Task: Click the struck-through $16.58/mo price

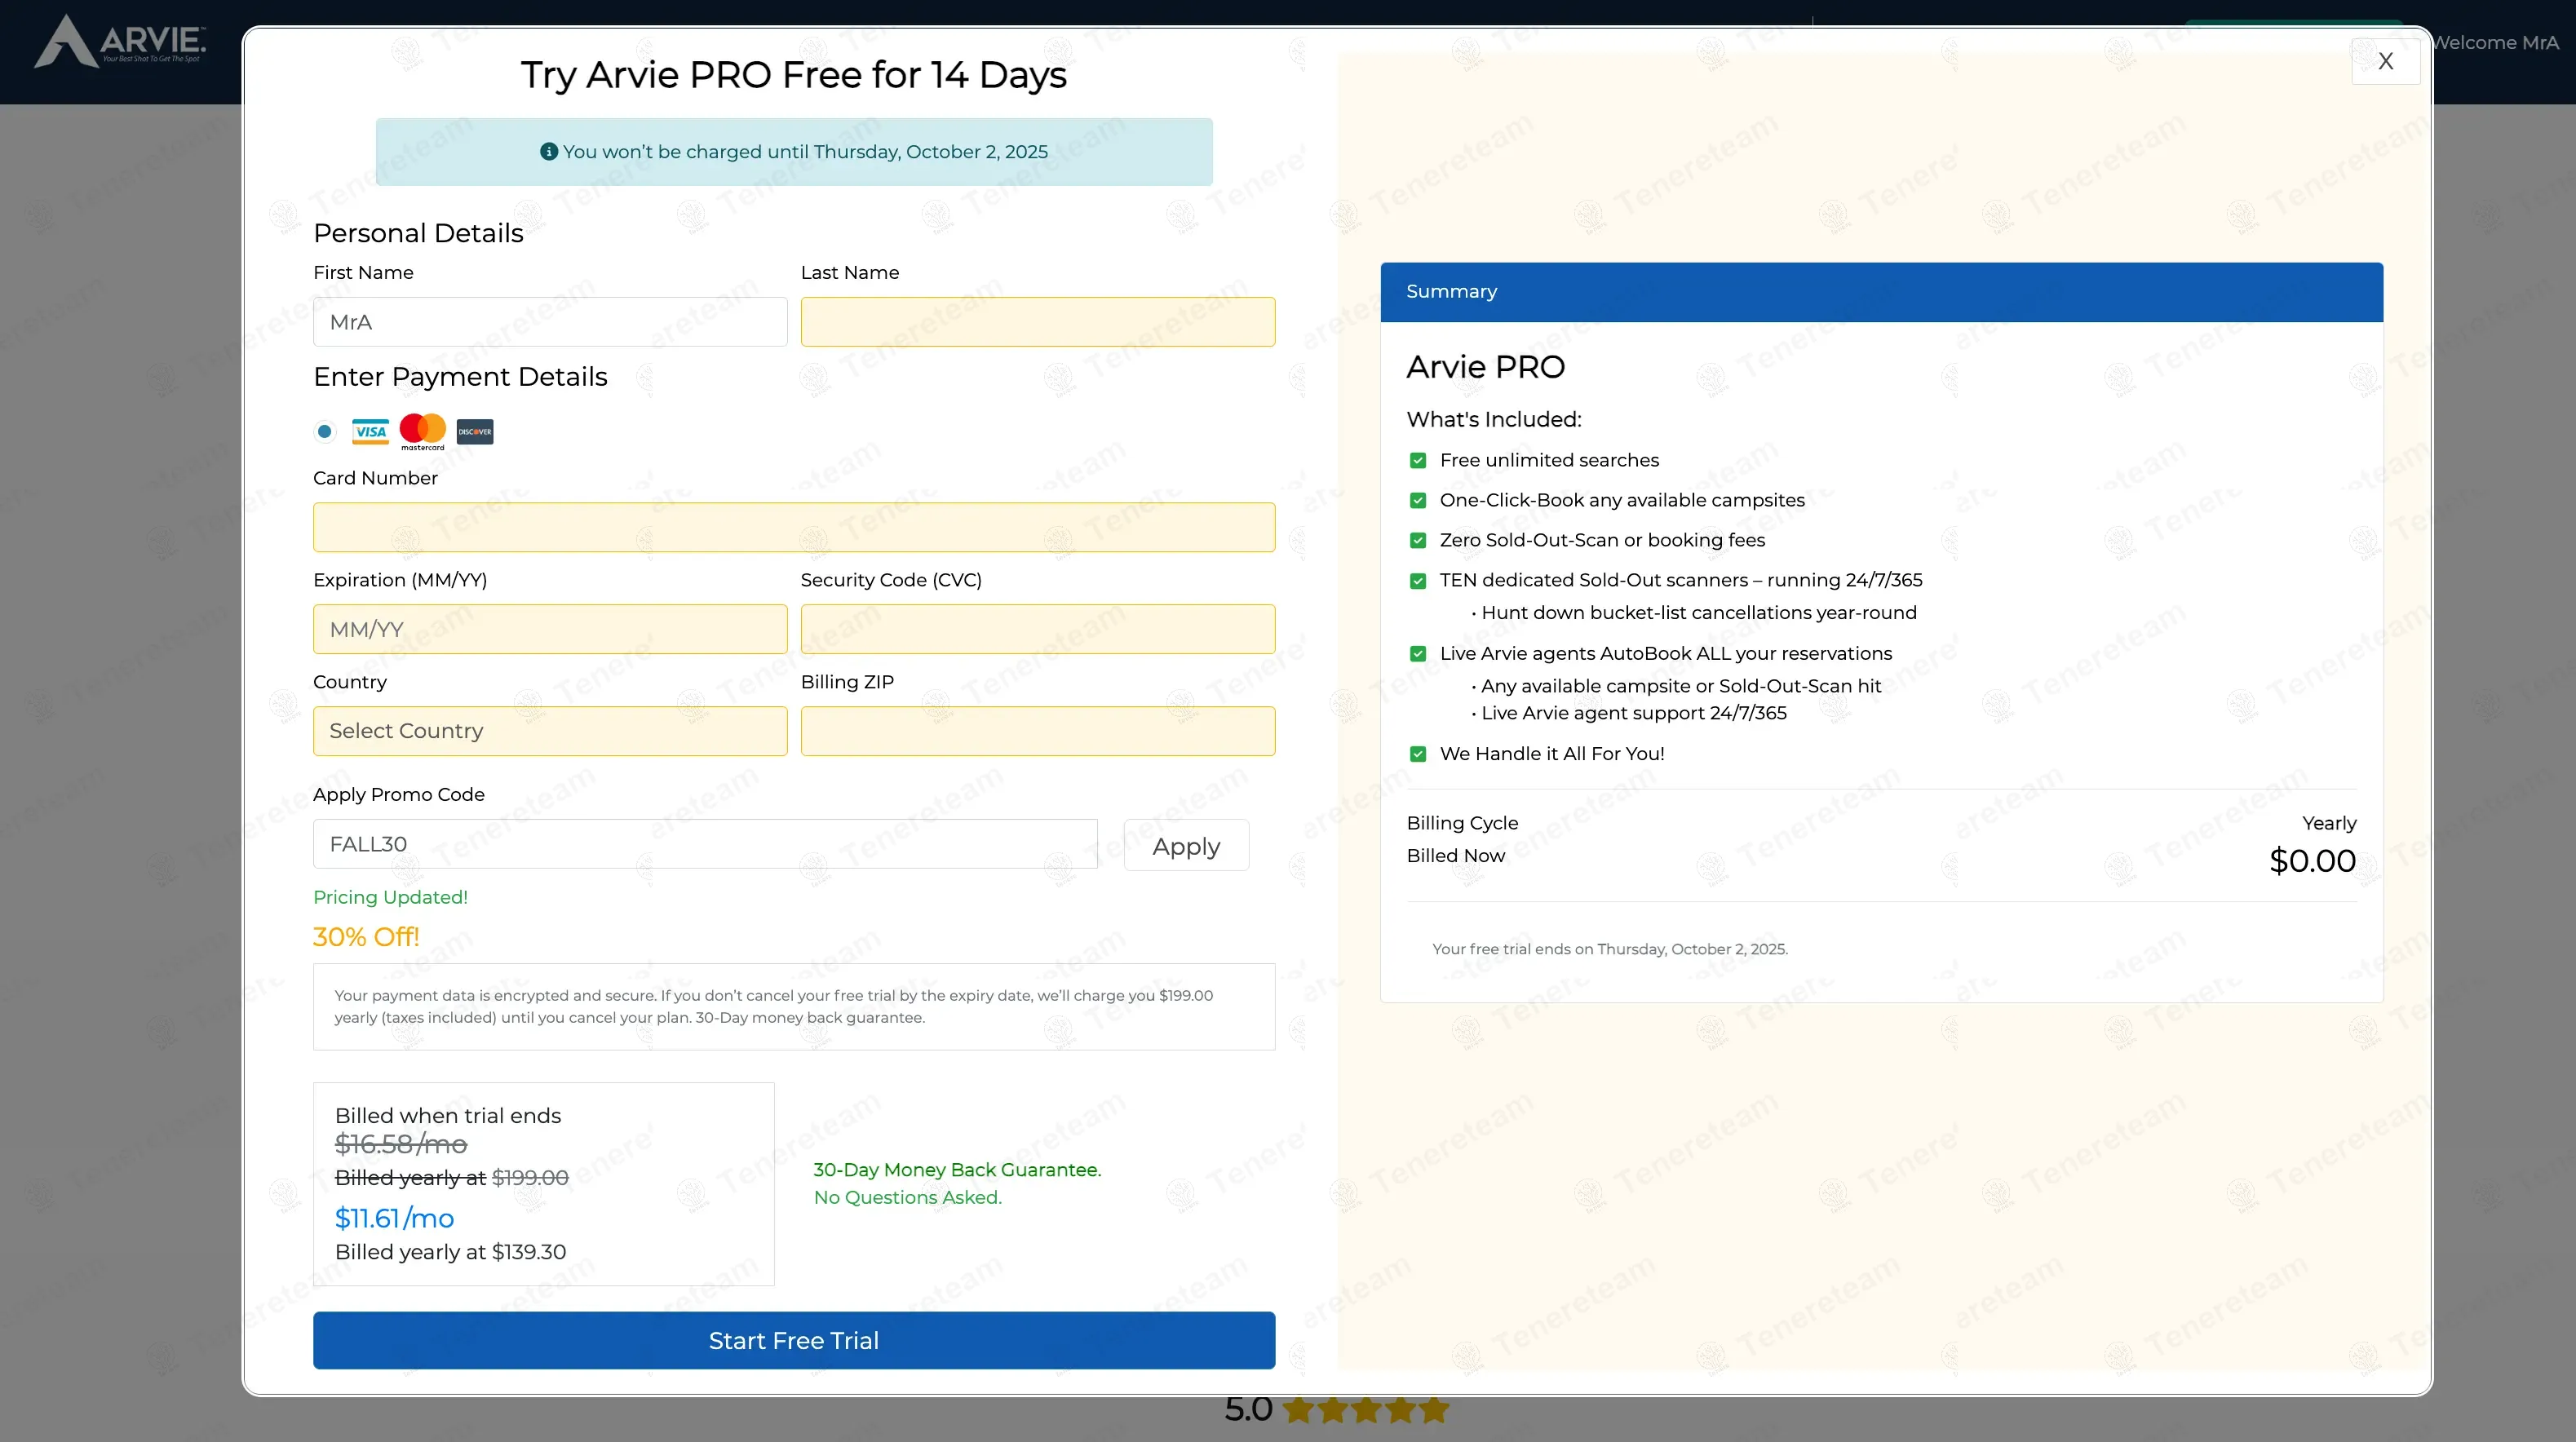Action: 401,1144
